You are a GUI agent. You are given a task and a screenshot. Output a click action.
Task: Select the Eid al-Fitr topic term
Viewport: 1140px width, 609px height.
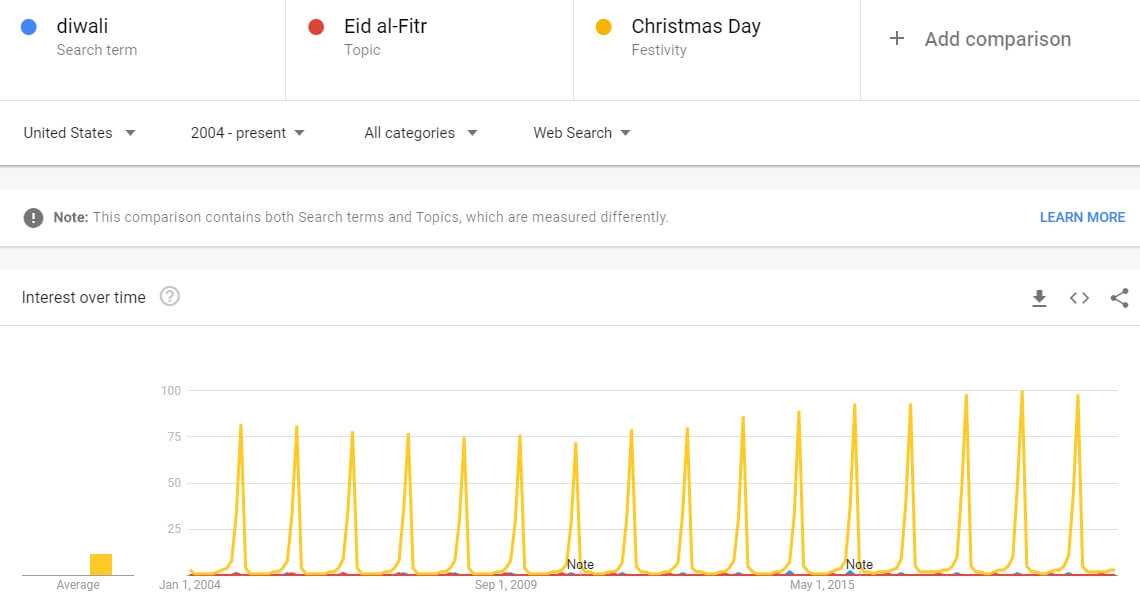point(385,27)
